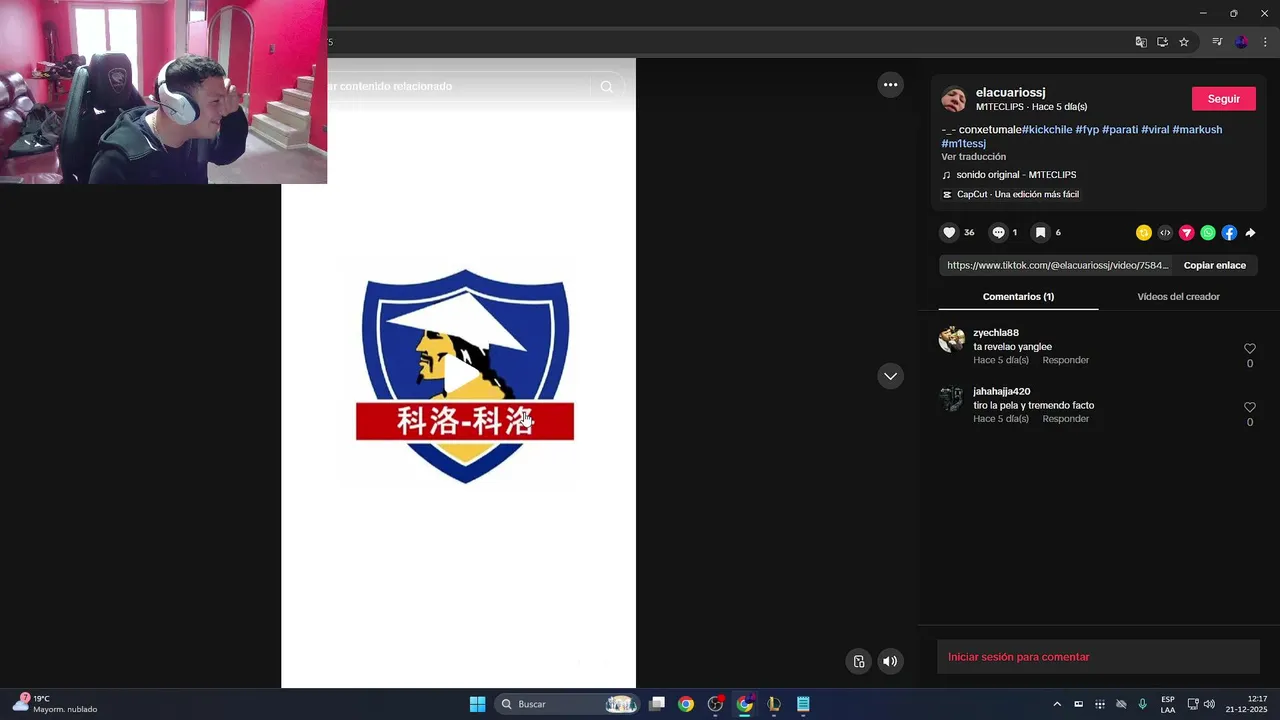Like the jahahajja420 comment
Image resolution: width=1280 pixels, height=720 pixels.
(1249, 408)
